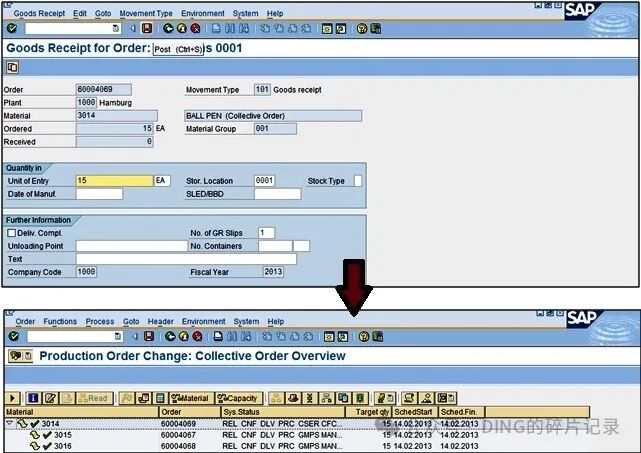Click order number 60004068
The image size is (641, 453).
pos(178,446)
